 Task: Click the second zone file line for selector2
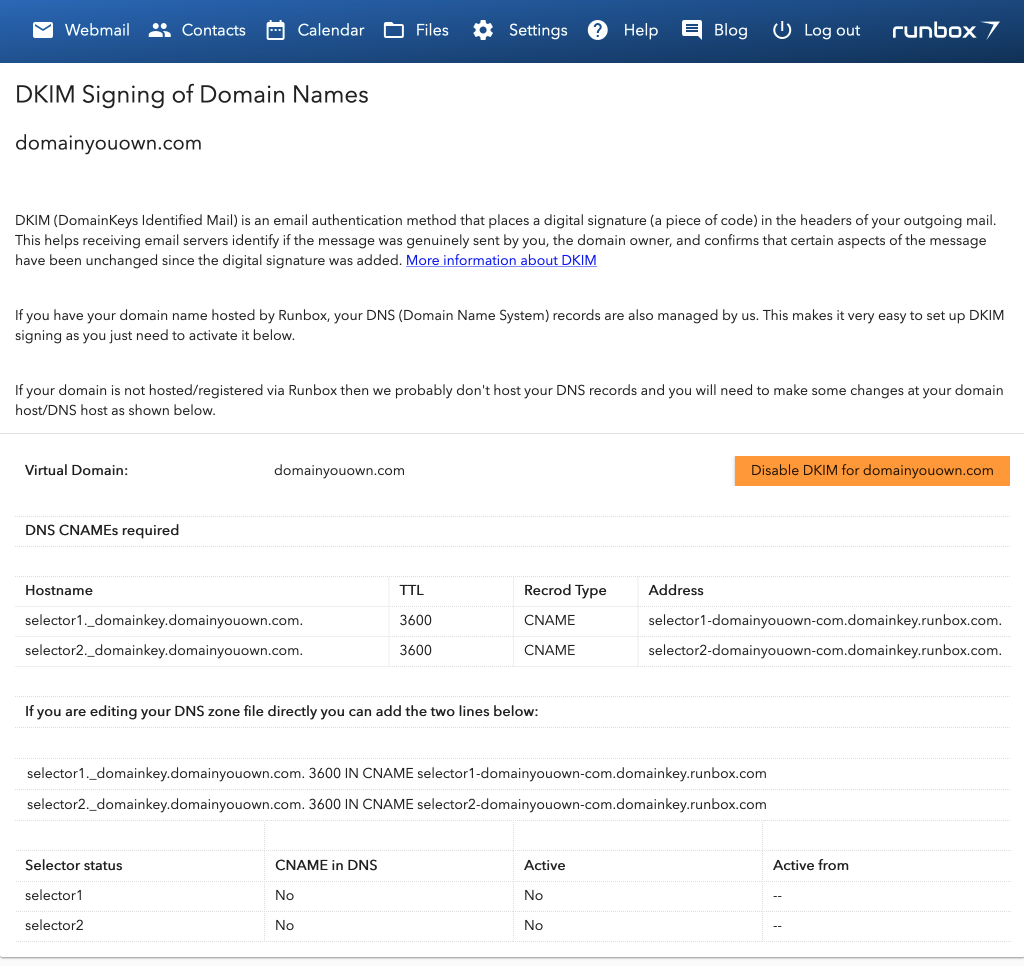click(x=397, y=804)
